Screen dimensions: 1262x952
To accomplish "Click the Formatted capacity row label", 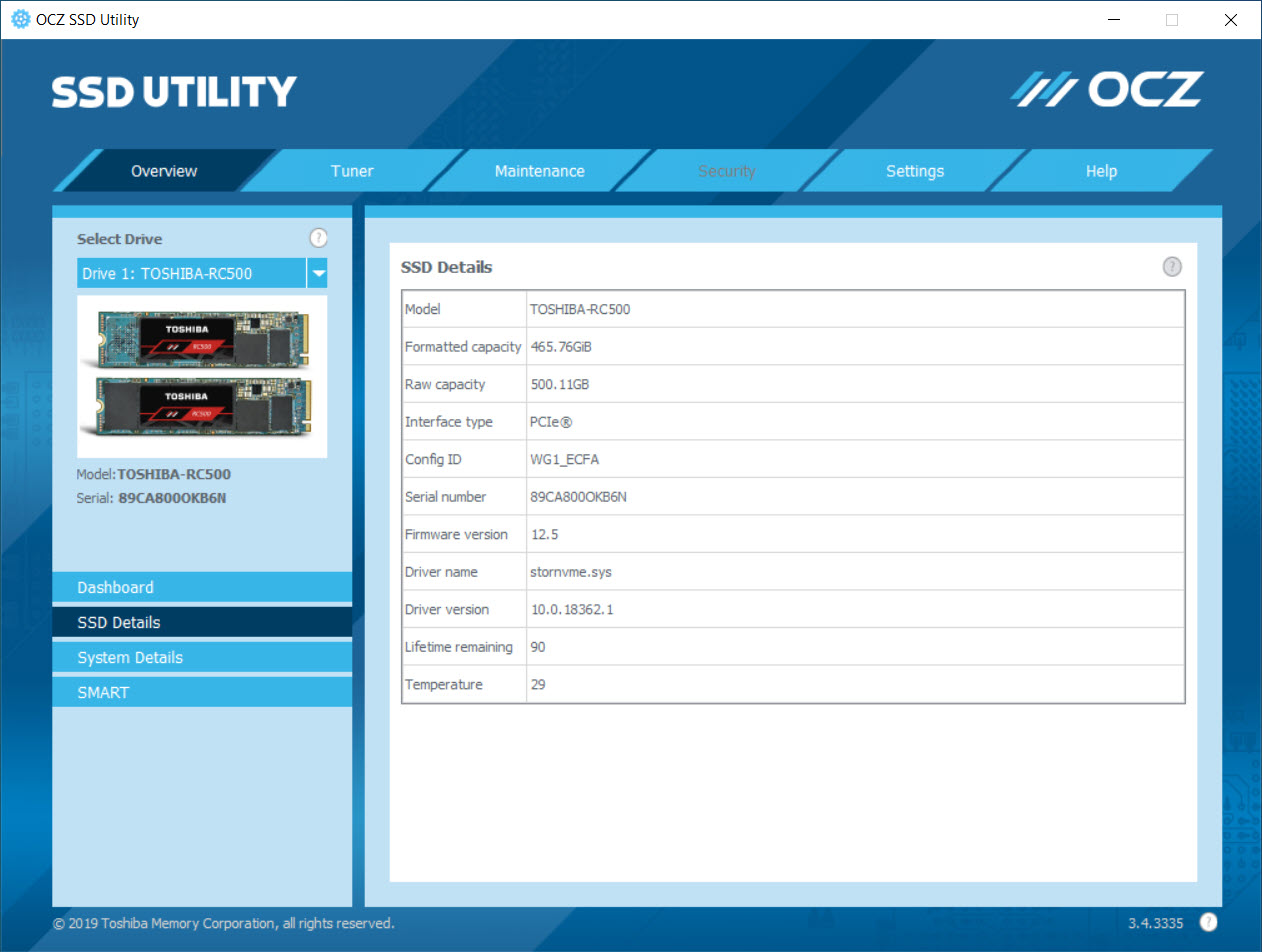I will coord(463,347).
